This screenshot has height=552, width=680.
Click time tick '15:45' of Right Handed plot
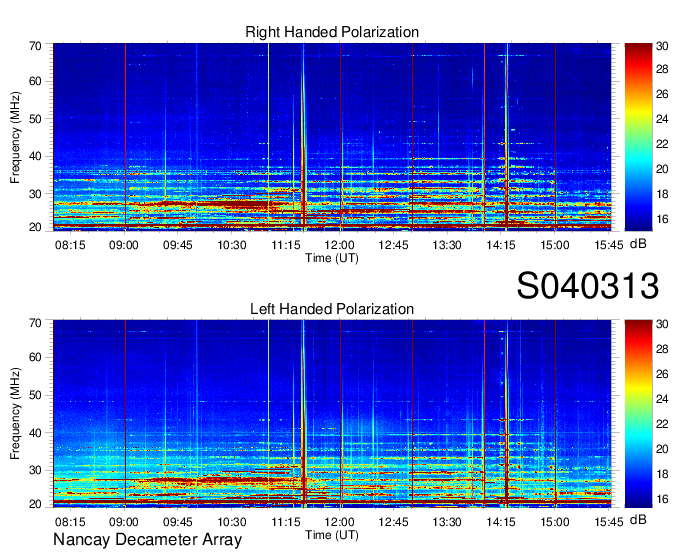click(608, 245)
